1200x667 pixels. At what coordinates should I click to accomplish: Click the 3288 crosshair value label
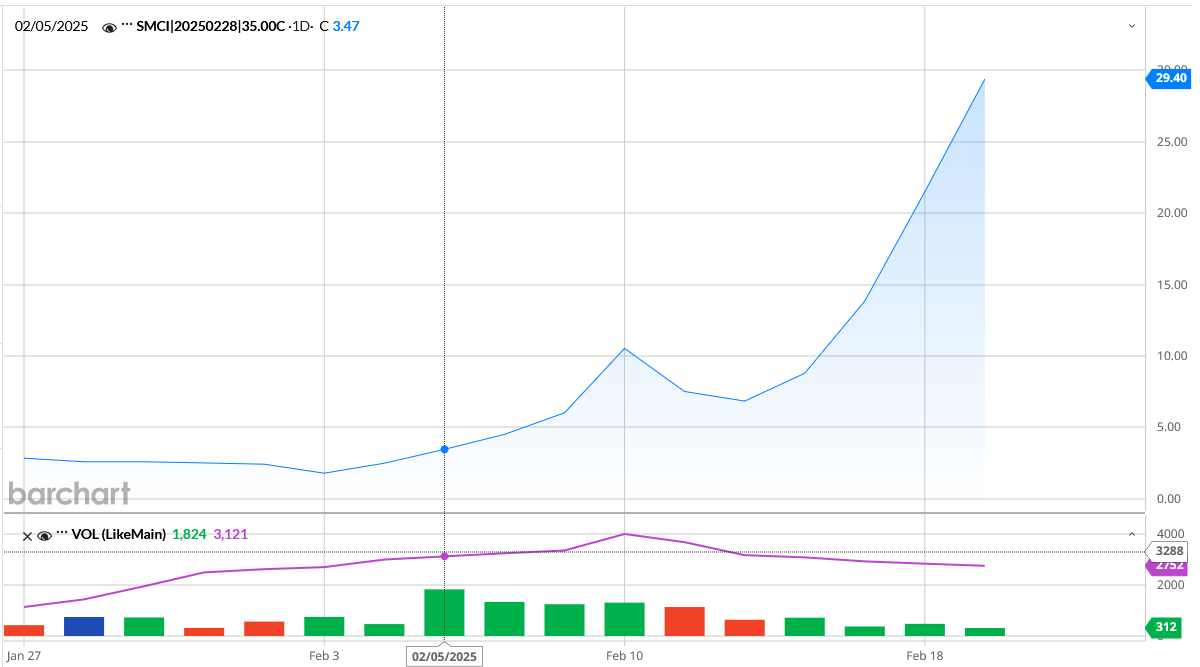1169,551
